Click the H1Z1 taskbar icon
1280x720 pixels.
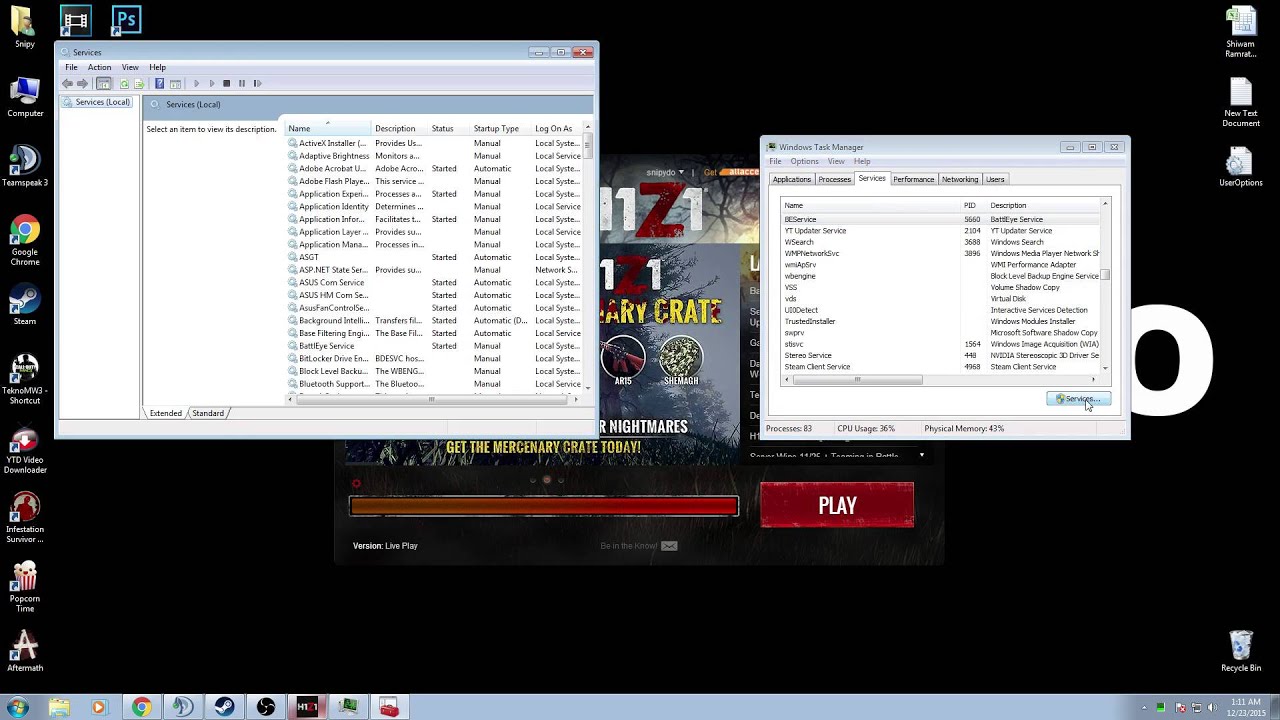click(307, 707)
